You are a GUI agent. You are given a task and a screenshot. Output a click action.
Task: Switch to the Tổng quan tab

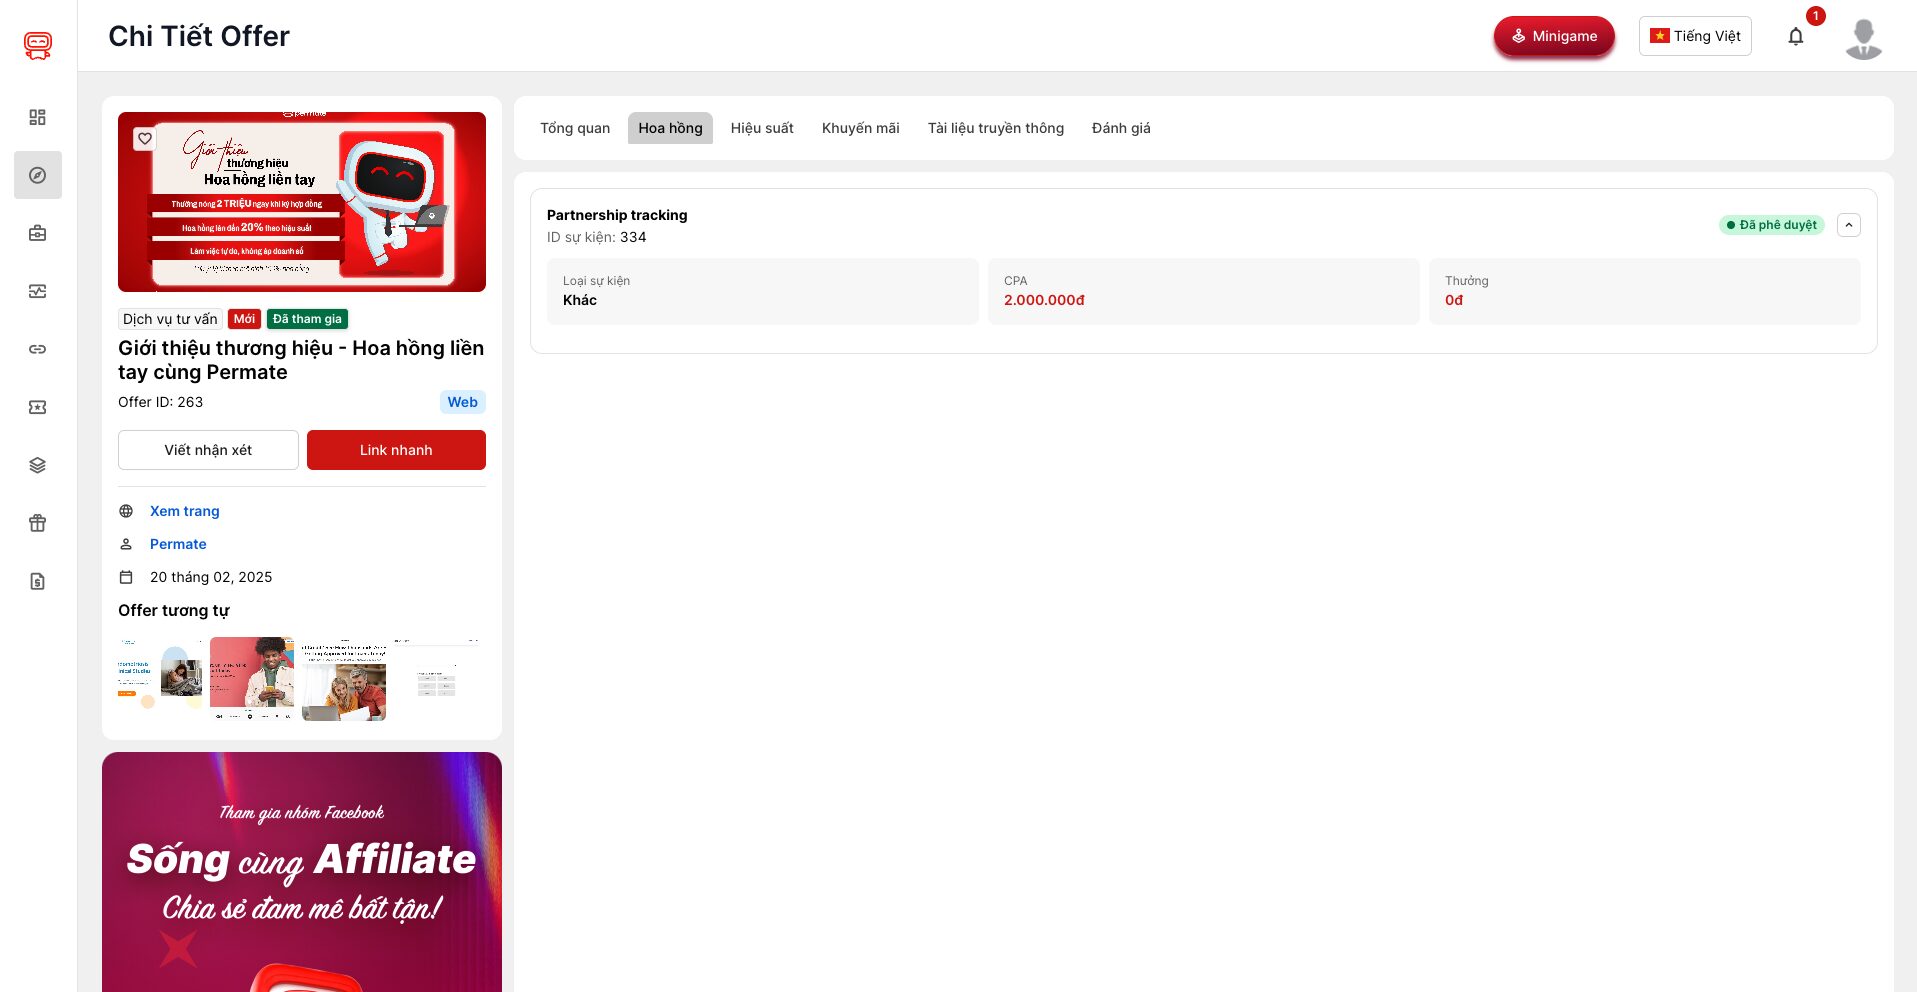(x=575, y=128)
